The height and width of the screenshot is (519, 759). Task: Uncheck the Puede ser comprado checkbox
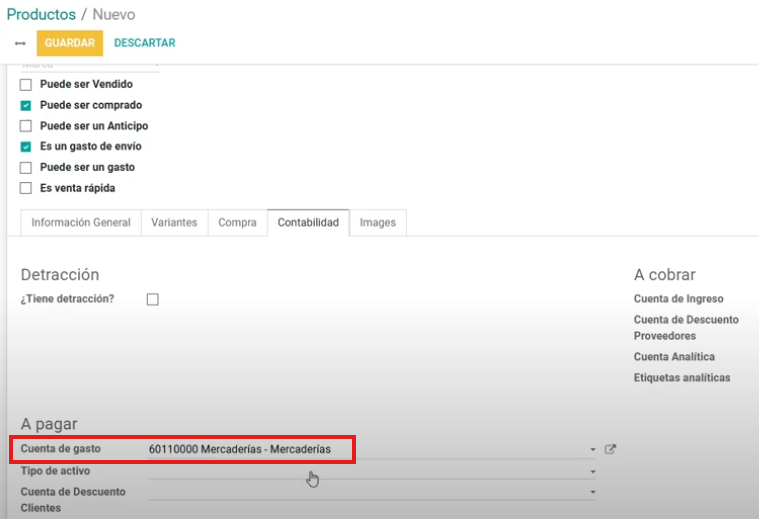pos(26,106)
